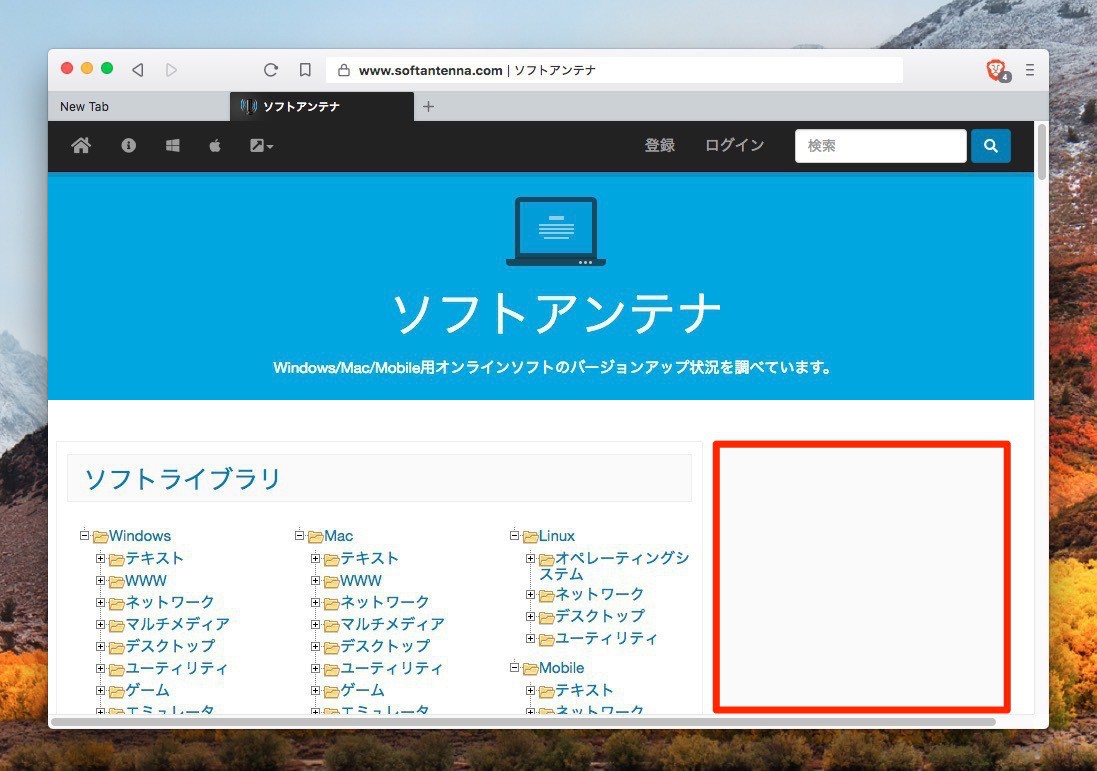Click the ソフトライブラリ heading link

183,479
